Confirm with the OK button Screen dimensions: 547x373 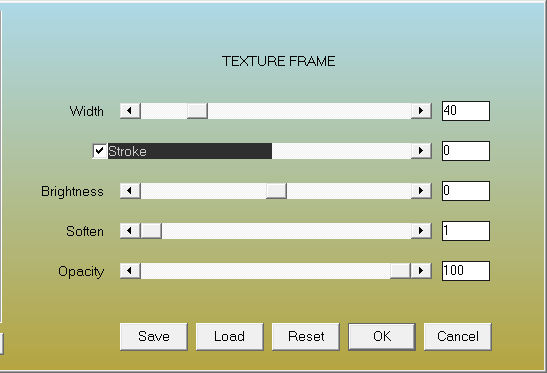point(382,336)
